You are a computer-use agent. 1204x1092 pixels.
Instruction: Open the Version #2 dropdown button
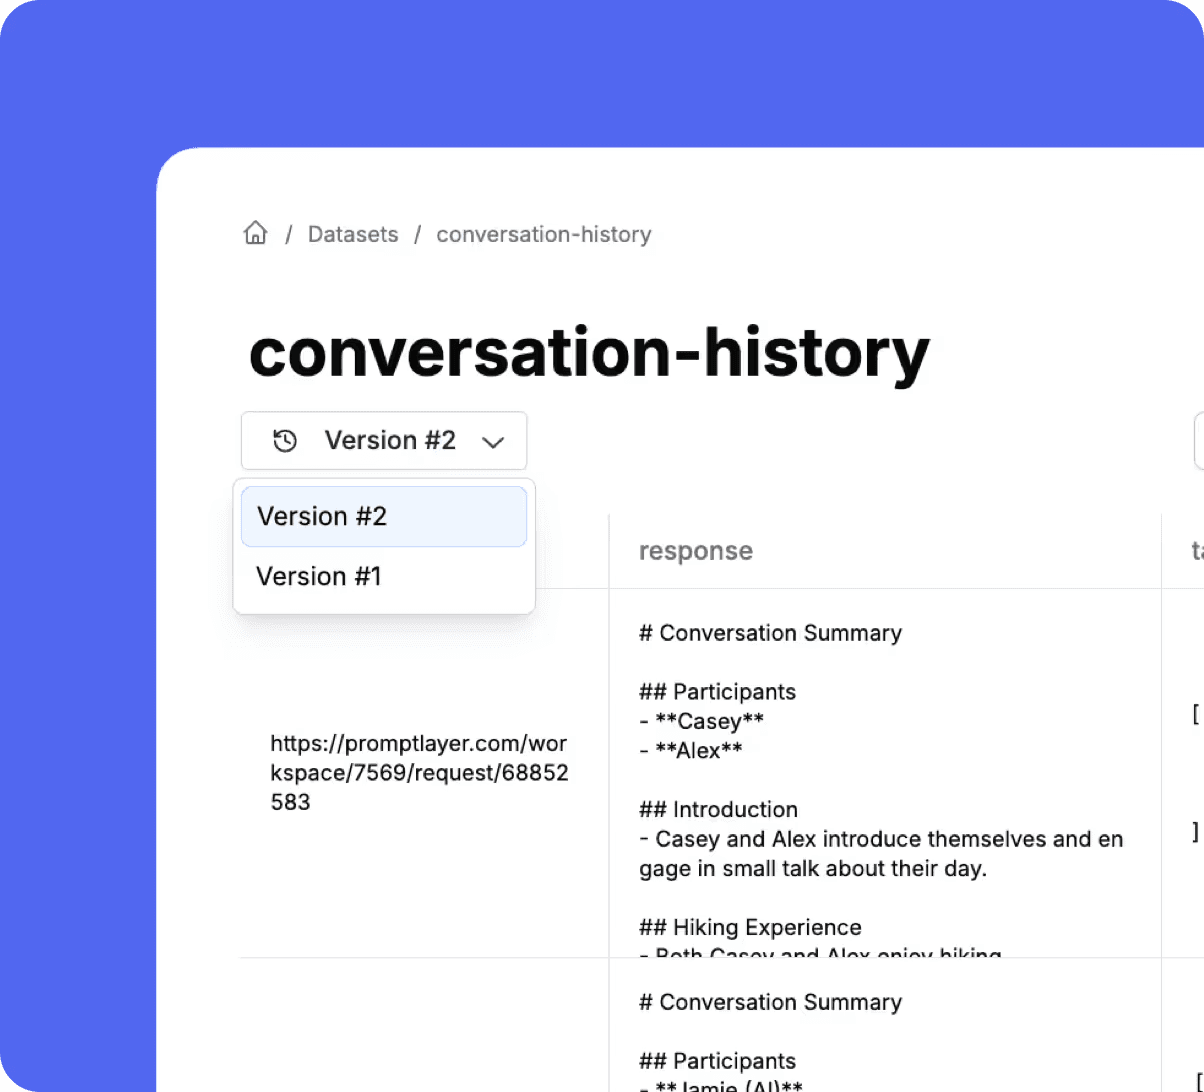pos(384,441)
